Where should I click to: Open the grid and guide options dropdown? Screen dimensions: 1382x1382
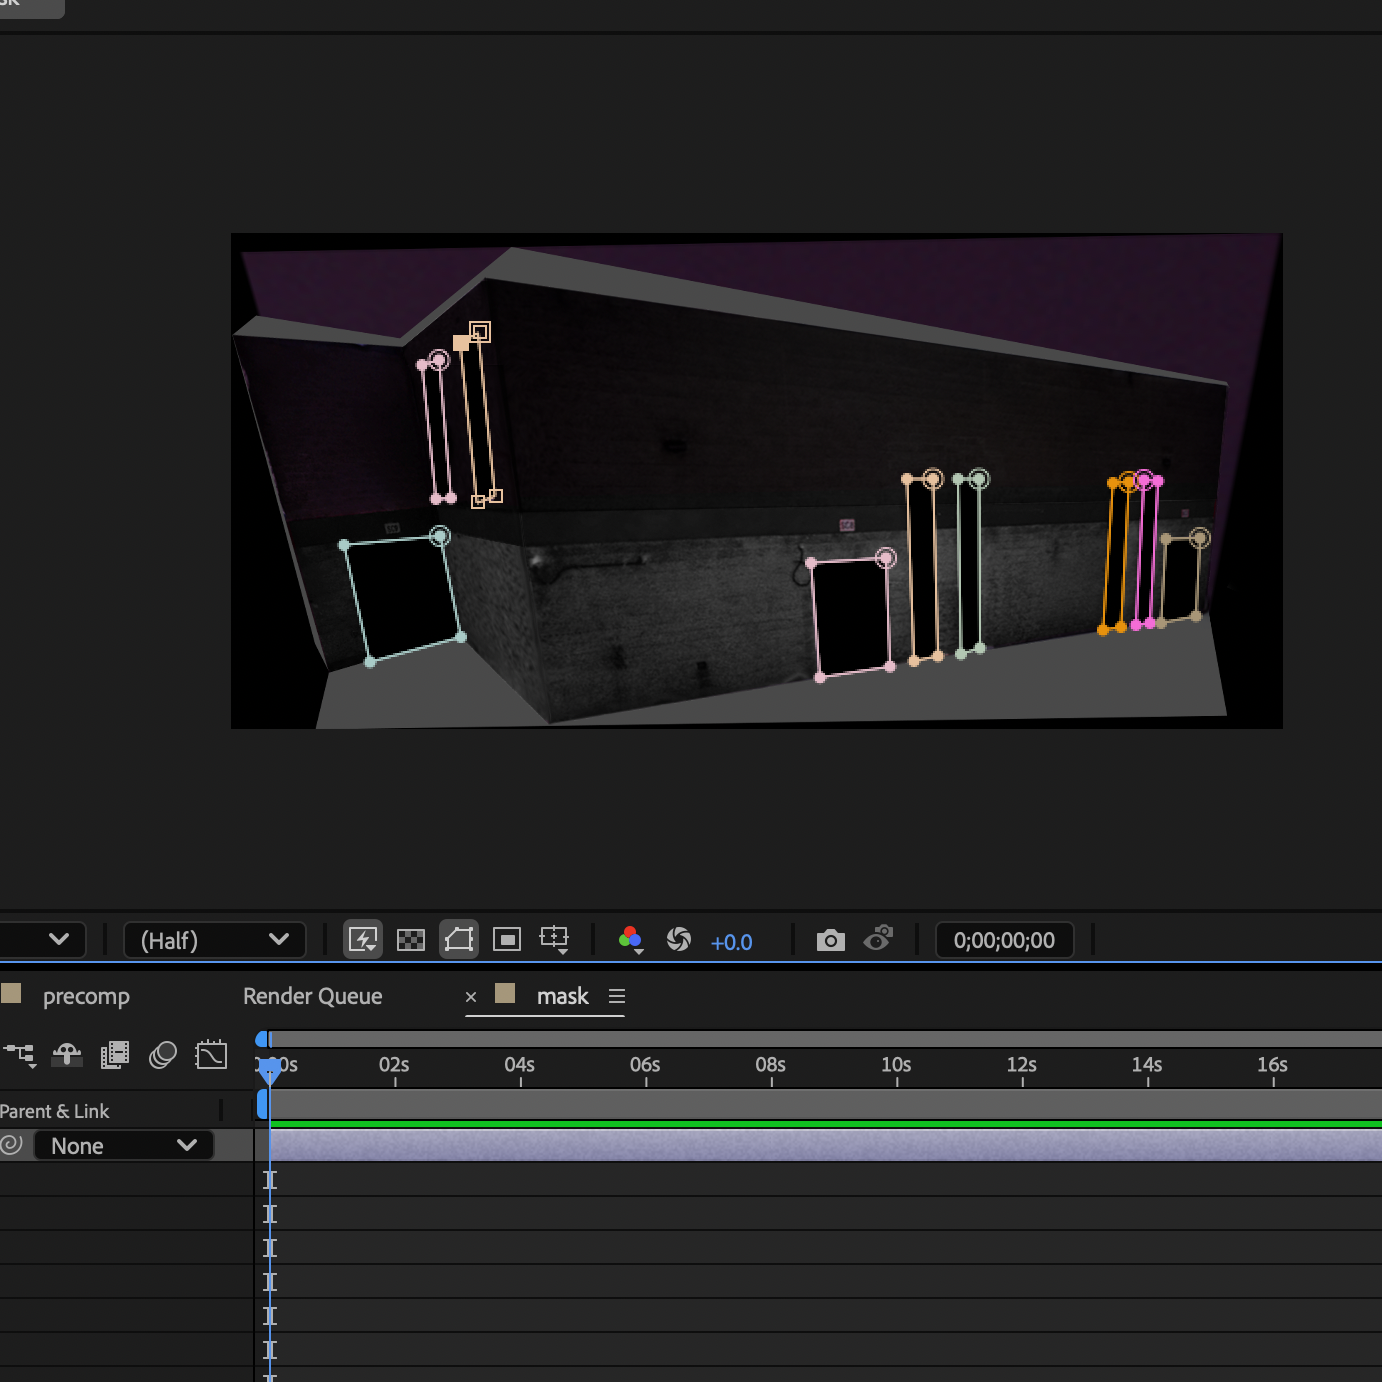coord(553,939)
